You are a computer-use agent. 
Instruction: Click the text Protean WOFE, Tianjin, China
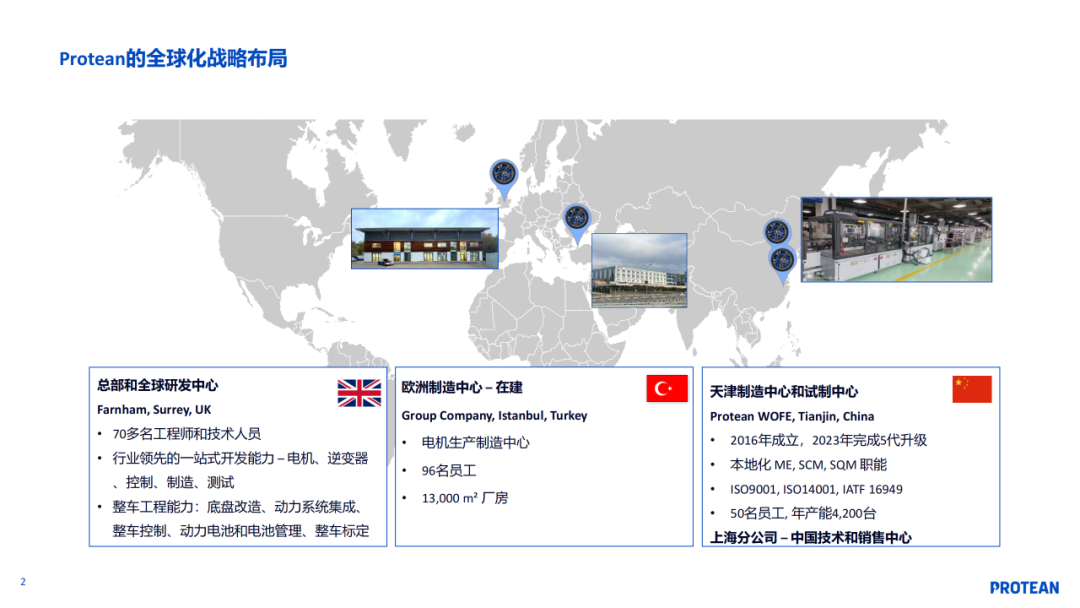pyautogui.click(x=792, y=417)
